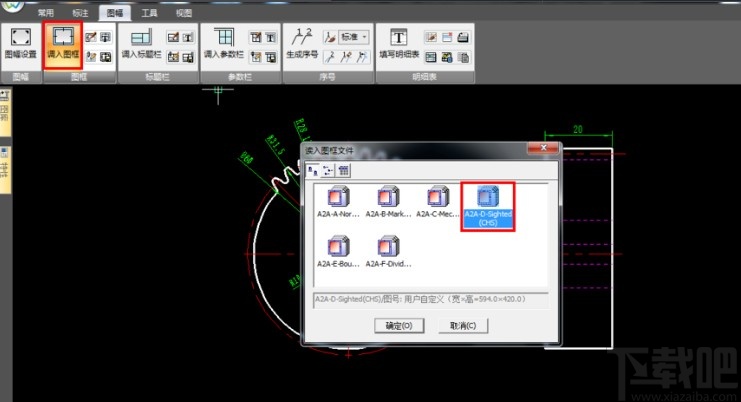Click the lower-left small icon in 参数栏 group
This screenshot has height=402, width=741.
pyautogui.click(x=256, y=57)
